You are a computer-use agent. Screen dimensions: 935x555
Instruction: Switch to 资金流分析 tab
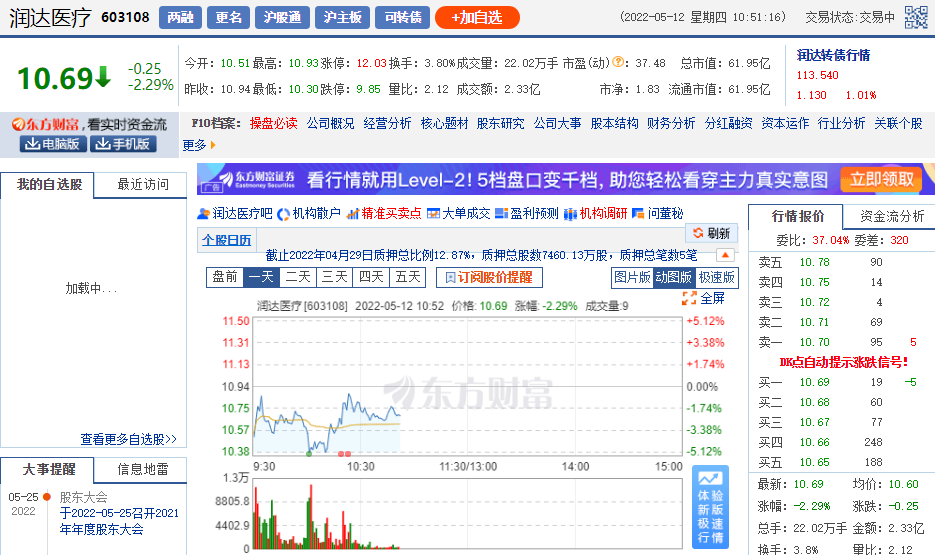pyautogui.click(x=891, y=216)
